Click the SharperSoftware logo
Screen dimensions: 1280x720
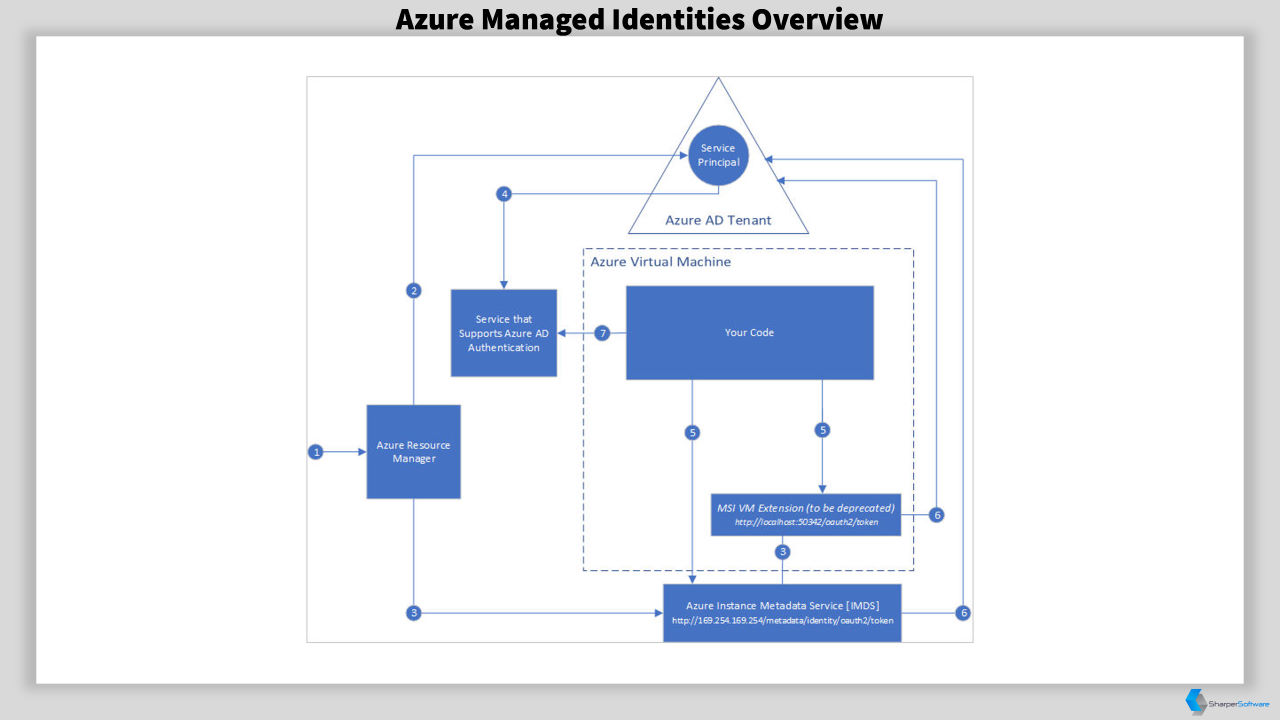point(1227,702)
